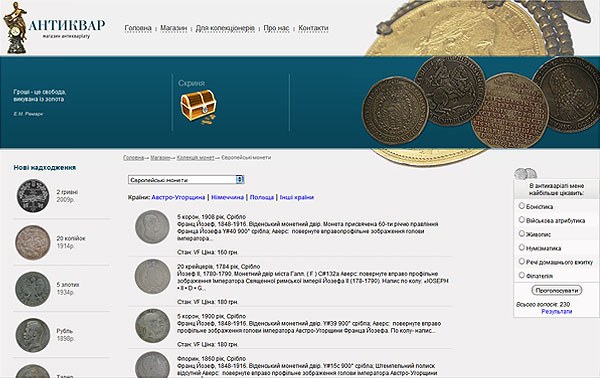Viewport: 600px width, 378px height.
Task: Click Колекція монет breadcrumb link
Action: (x=196, y=158)
